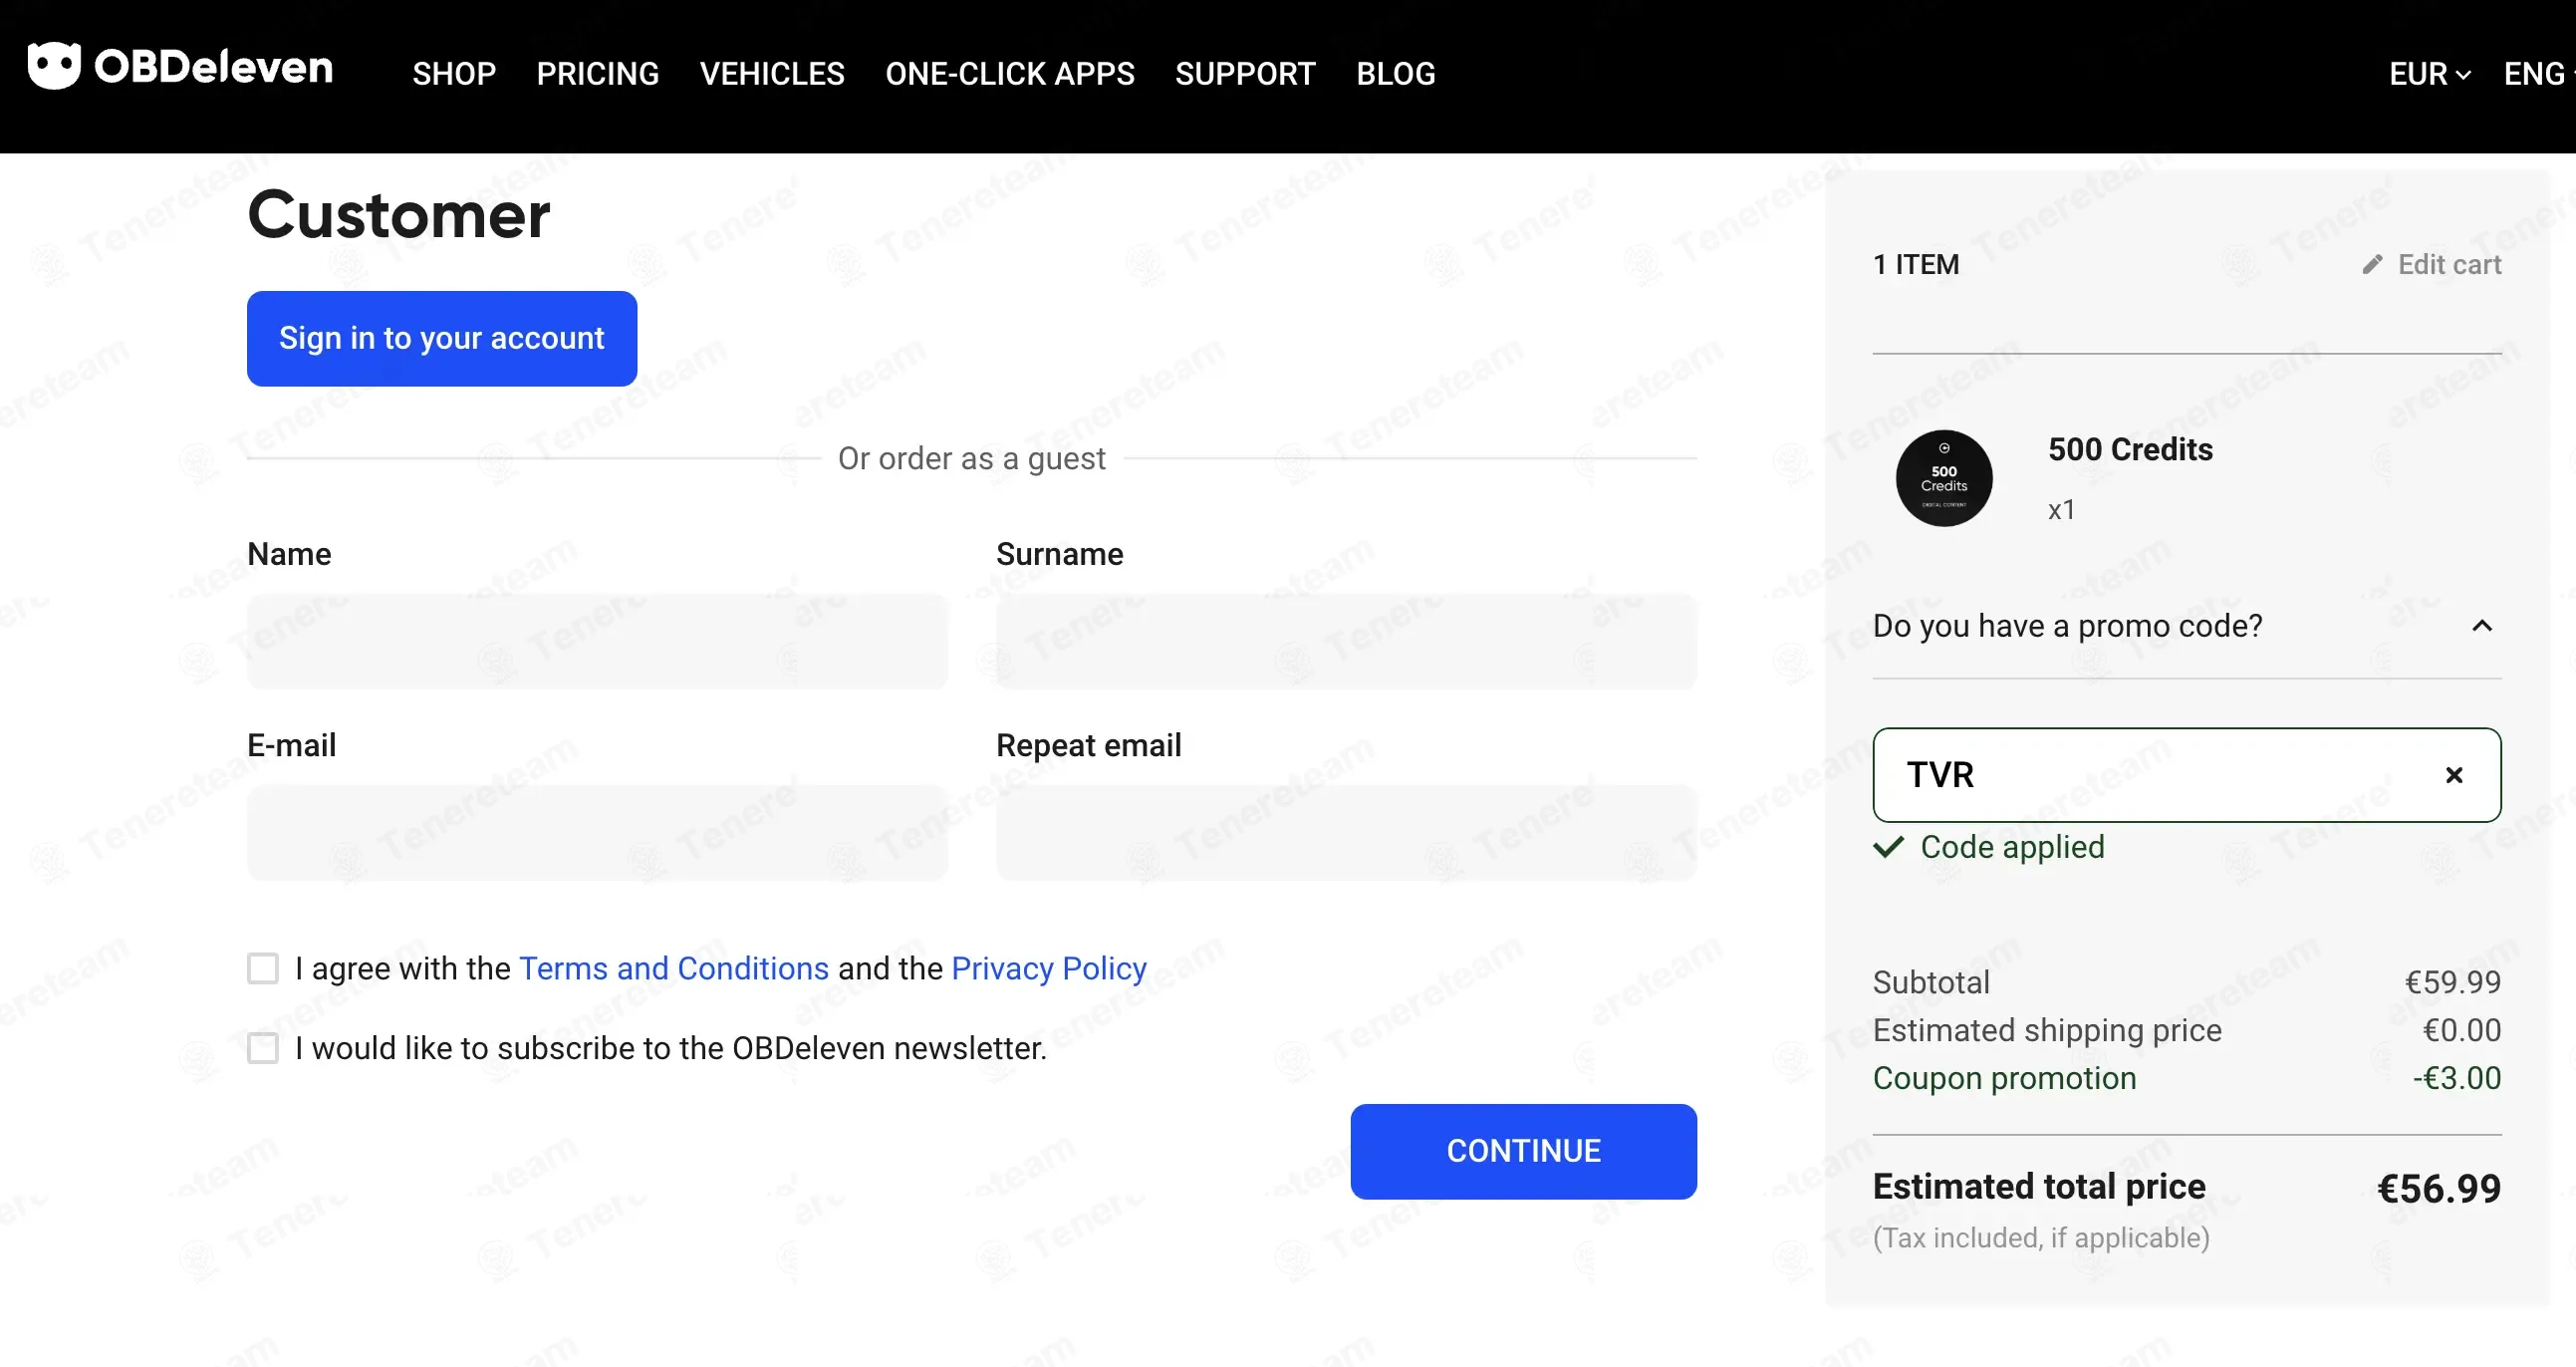This screenshot has width=2576, height=1367.
Task: Click the OBDeleven wordmark text
Action: (213, 67)
